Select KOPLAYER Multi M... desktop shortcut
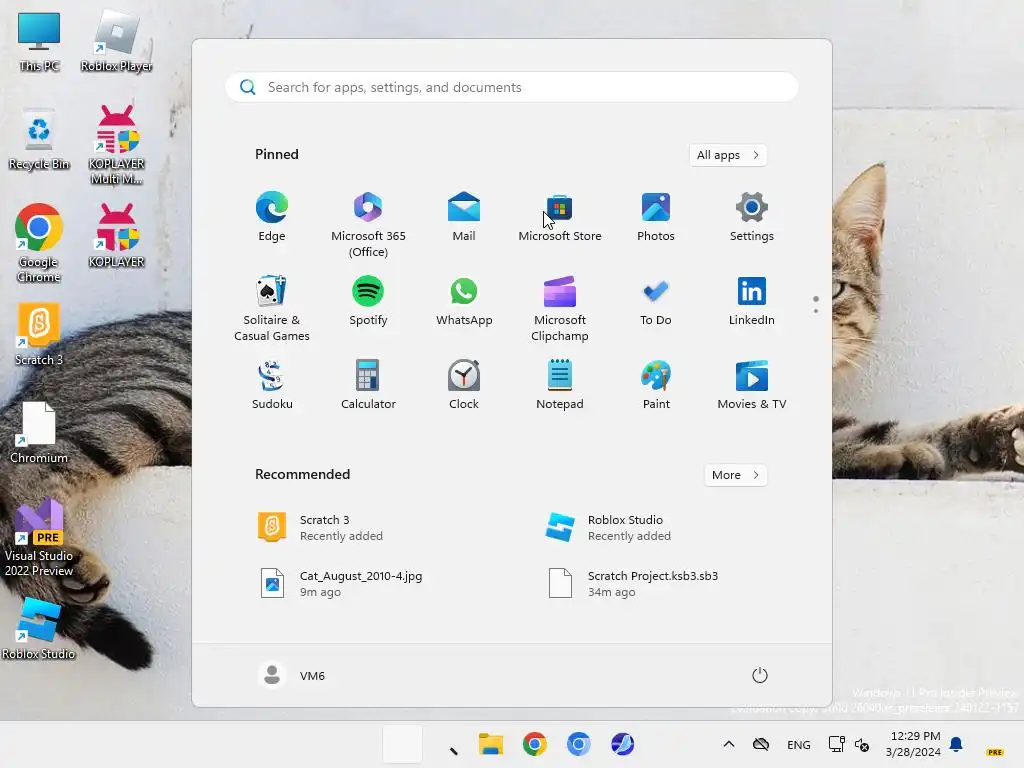Image resolution: width=1024 pixels, height=768 pixels. [117, 145]
